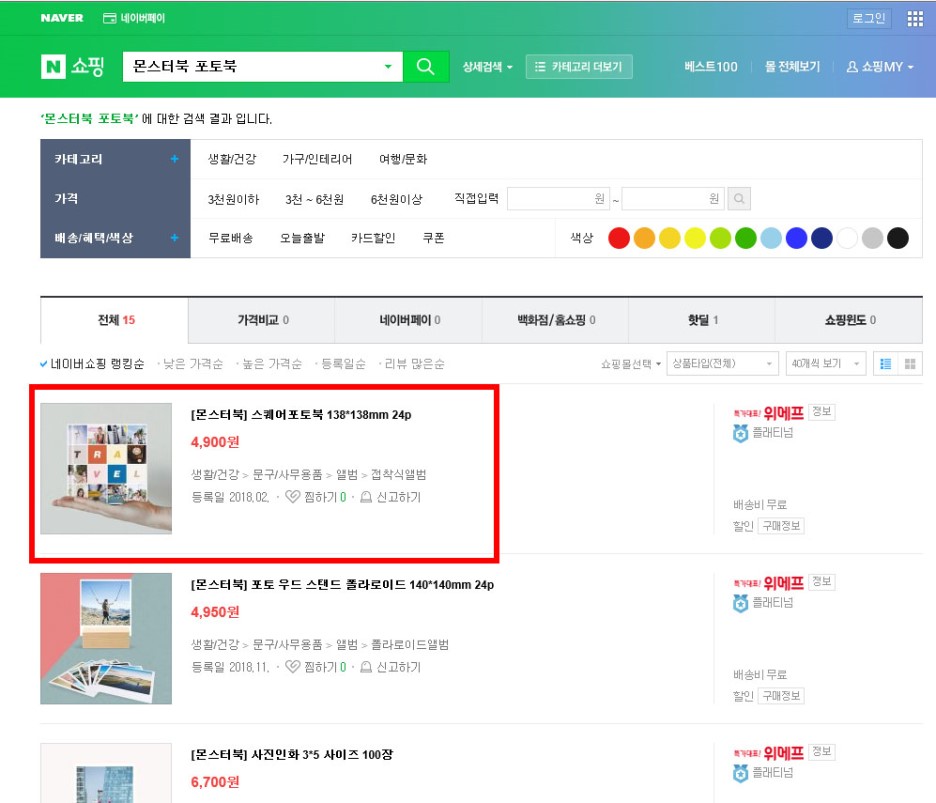
Task: Filter by 가구/인테리어 category
Action: click(317, 159)
